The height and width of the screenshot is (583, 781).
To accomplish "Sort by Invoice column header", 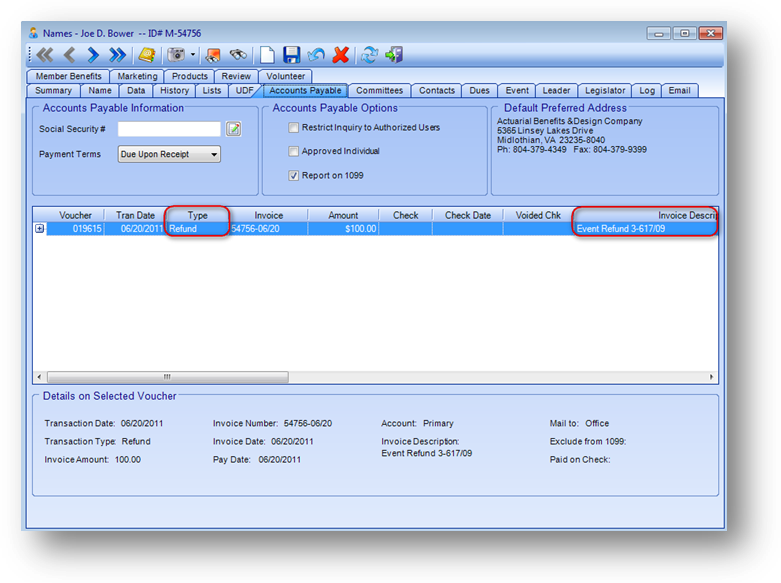I will click(x=268, y=215).
